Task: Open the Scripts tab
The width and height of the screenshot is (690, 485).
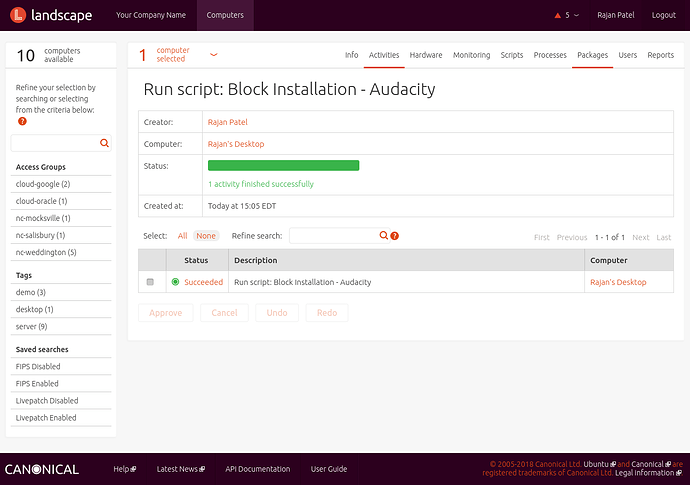Action: click(x=511, y=55)
